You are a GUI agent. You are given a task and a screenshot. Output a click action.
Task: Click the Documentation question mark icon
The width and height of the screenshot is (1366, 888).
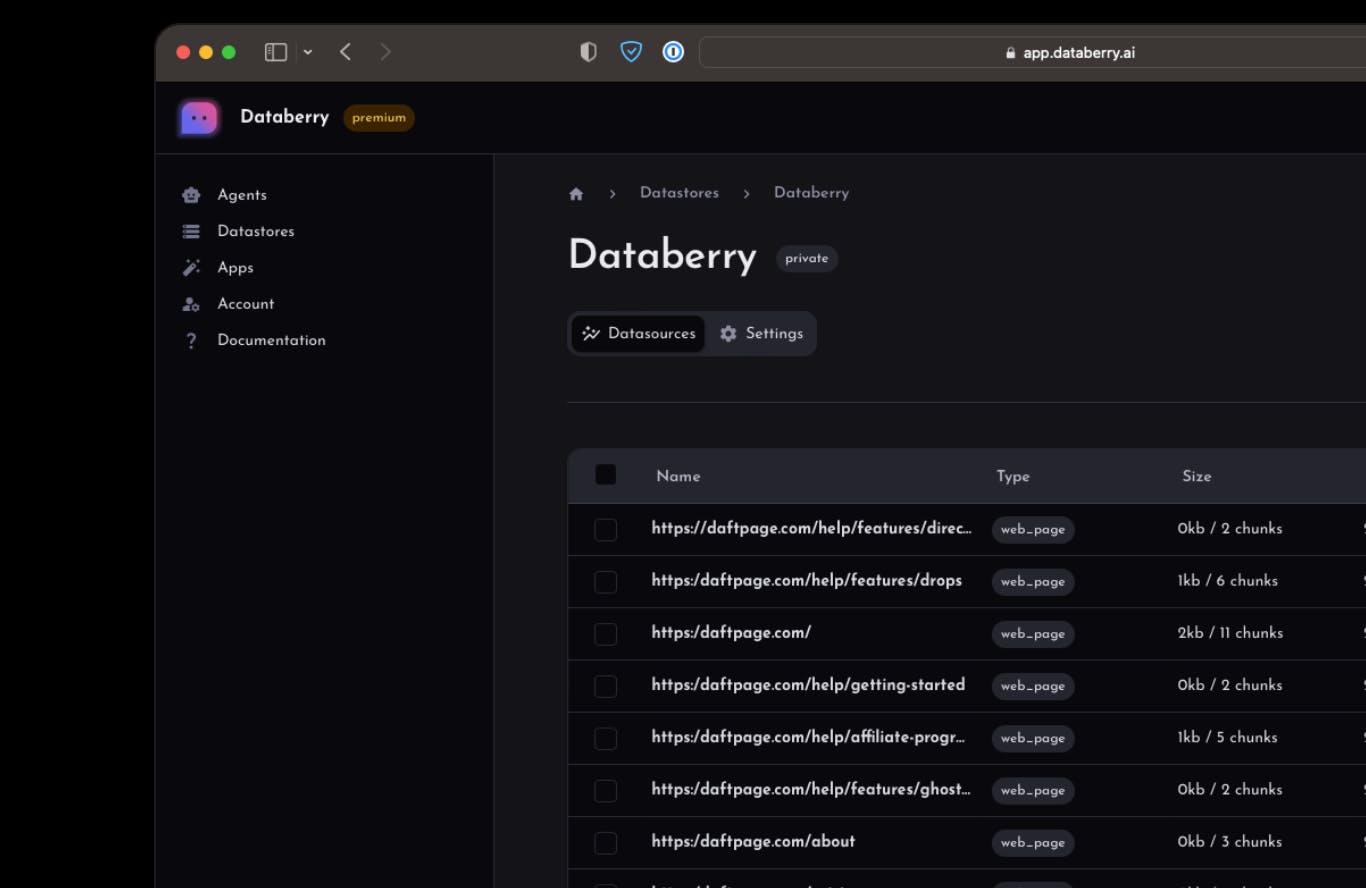[191, 341]
